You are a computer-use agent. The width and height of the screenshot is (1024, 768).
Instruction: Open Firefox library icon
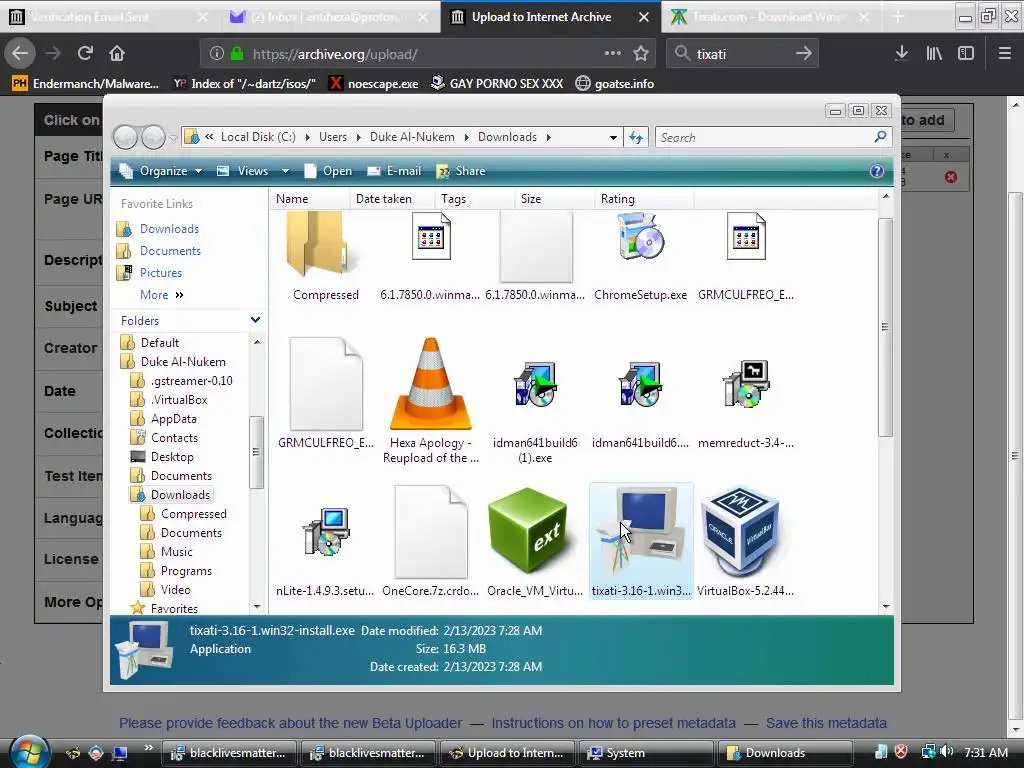tap(934, 54)
